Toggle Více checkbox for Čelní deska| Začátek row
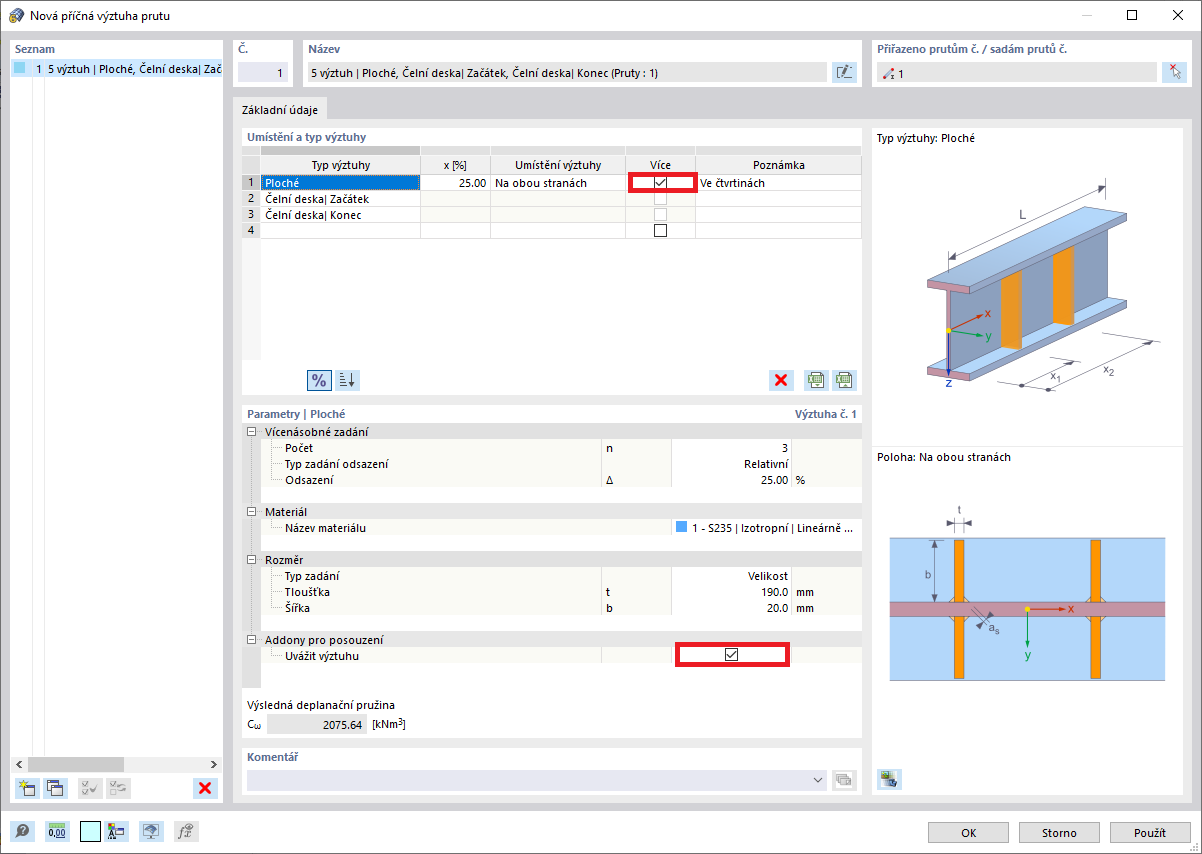 [660, 199]
